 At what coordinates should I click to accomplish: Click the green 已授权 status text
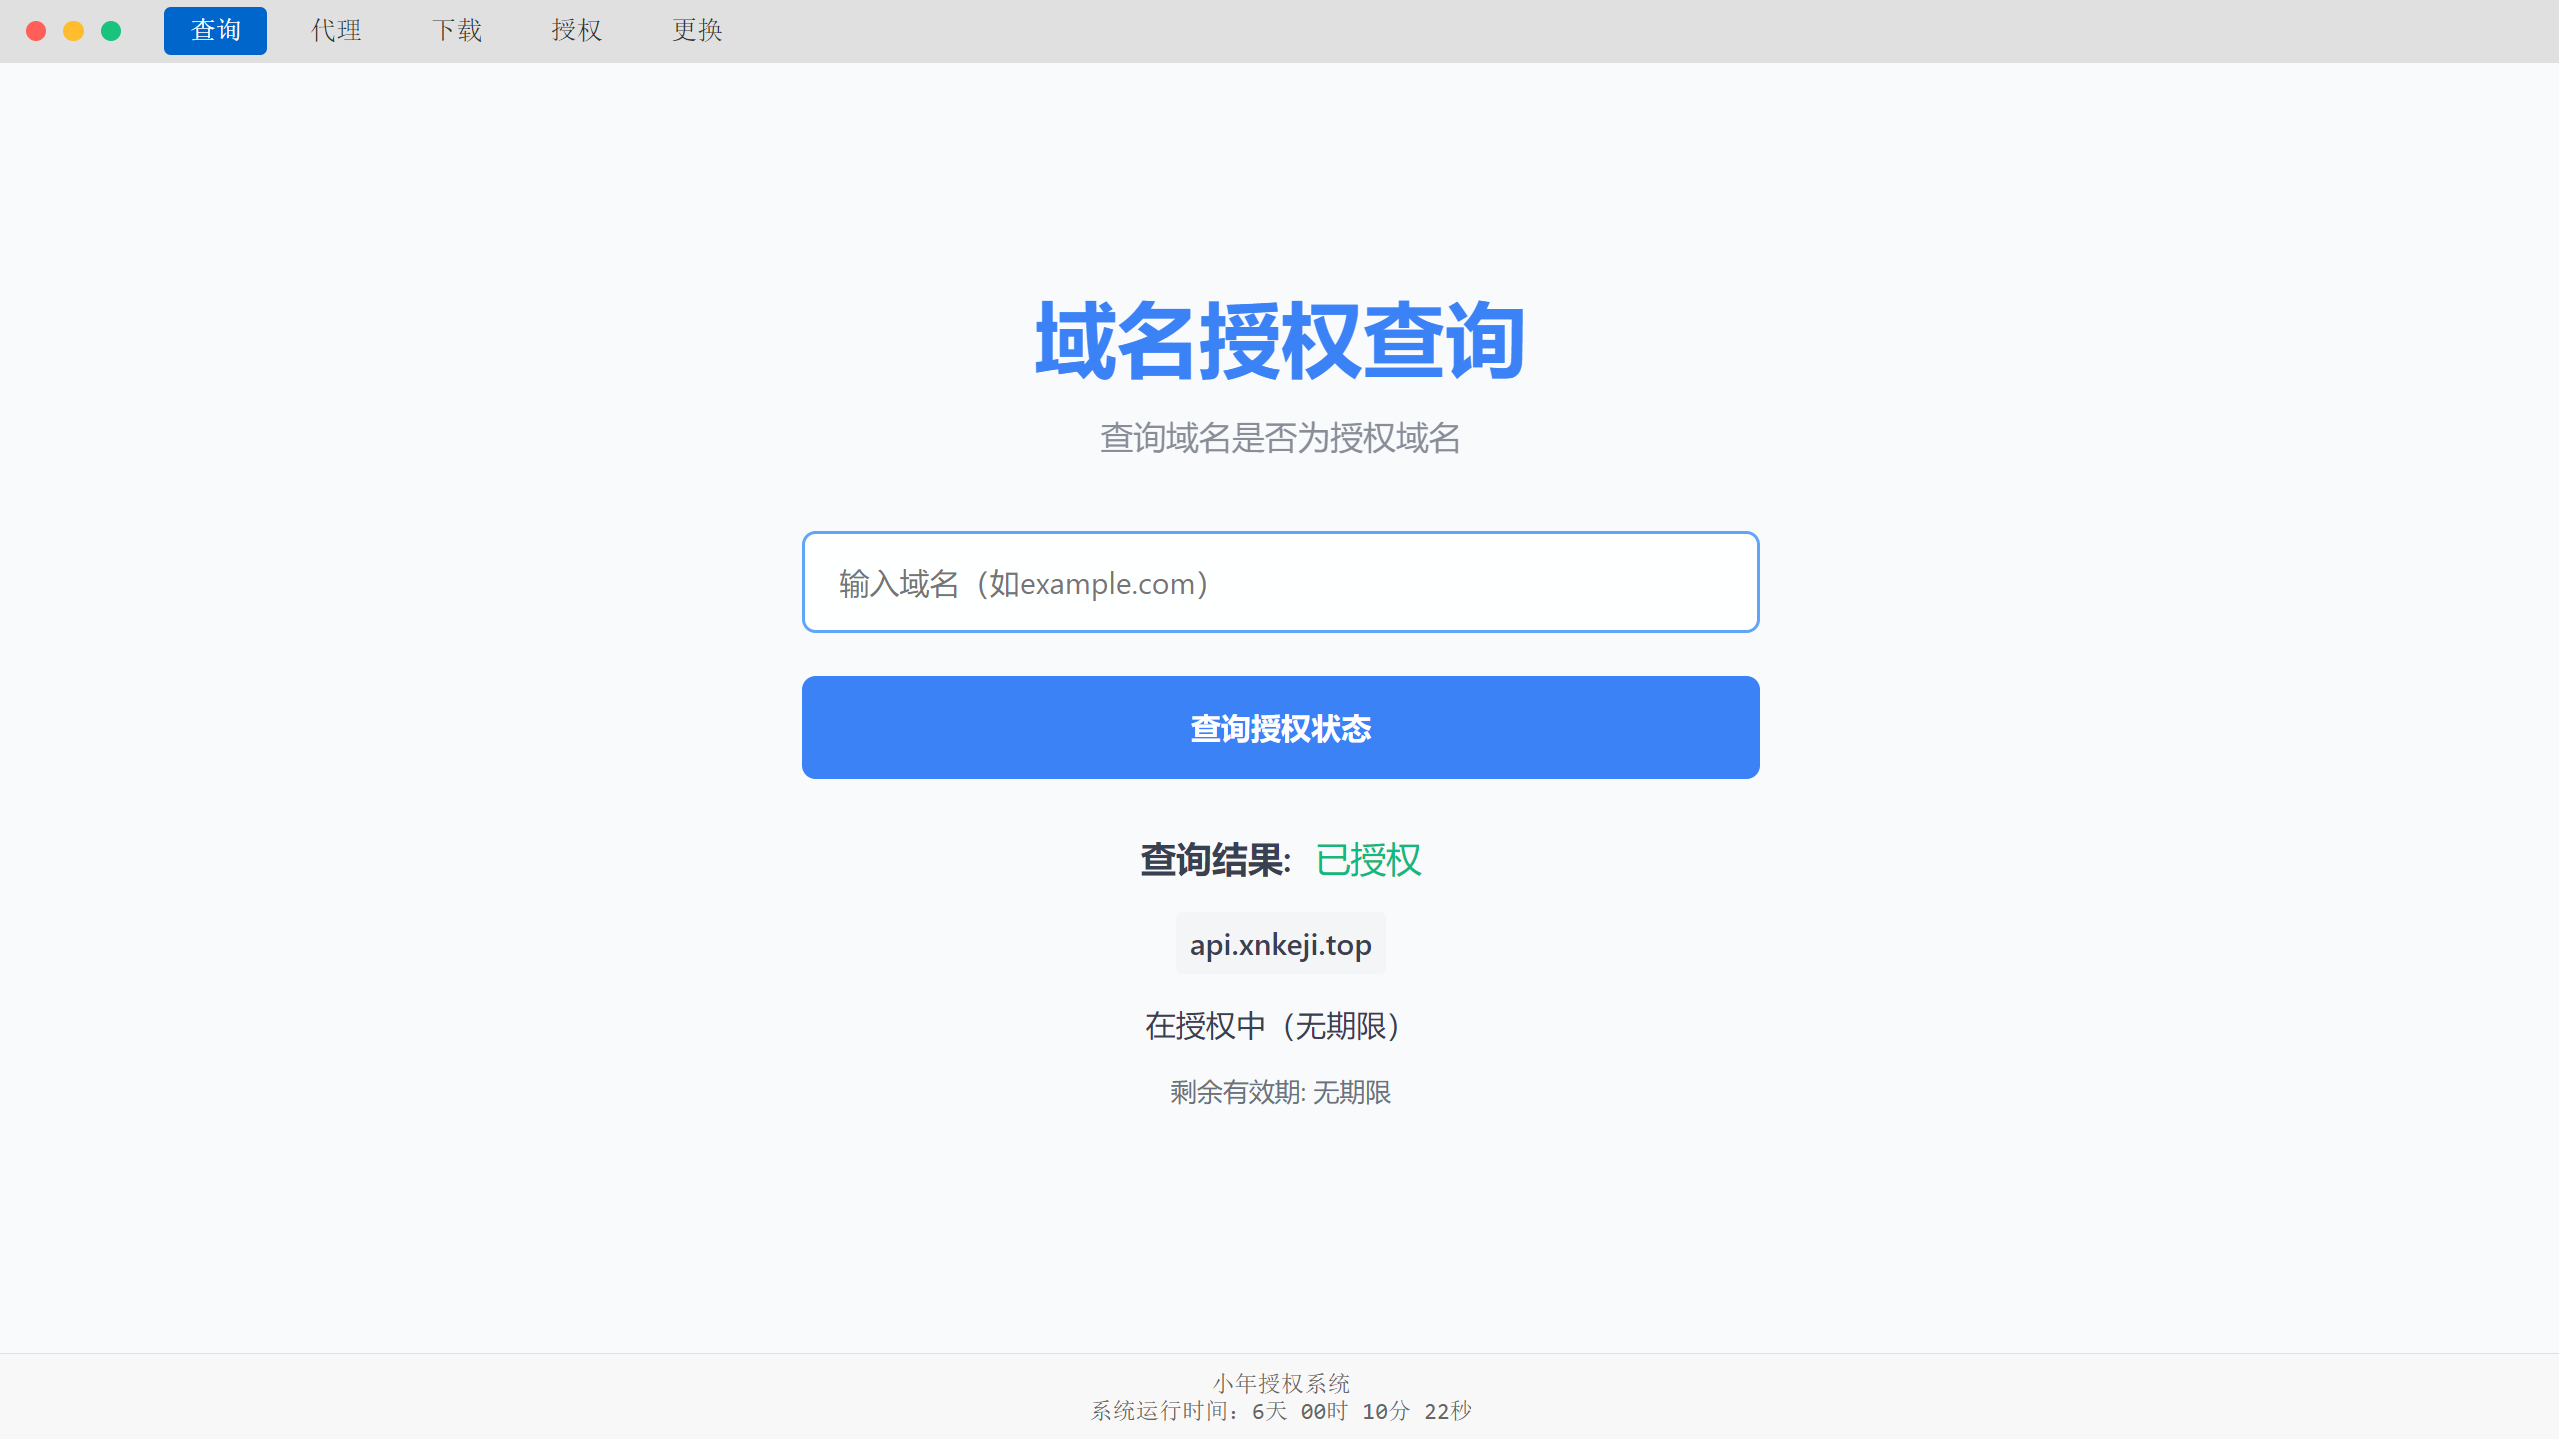tap(1368, 860)
